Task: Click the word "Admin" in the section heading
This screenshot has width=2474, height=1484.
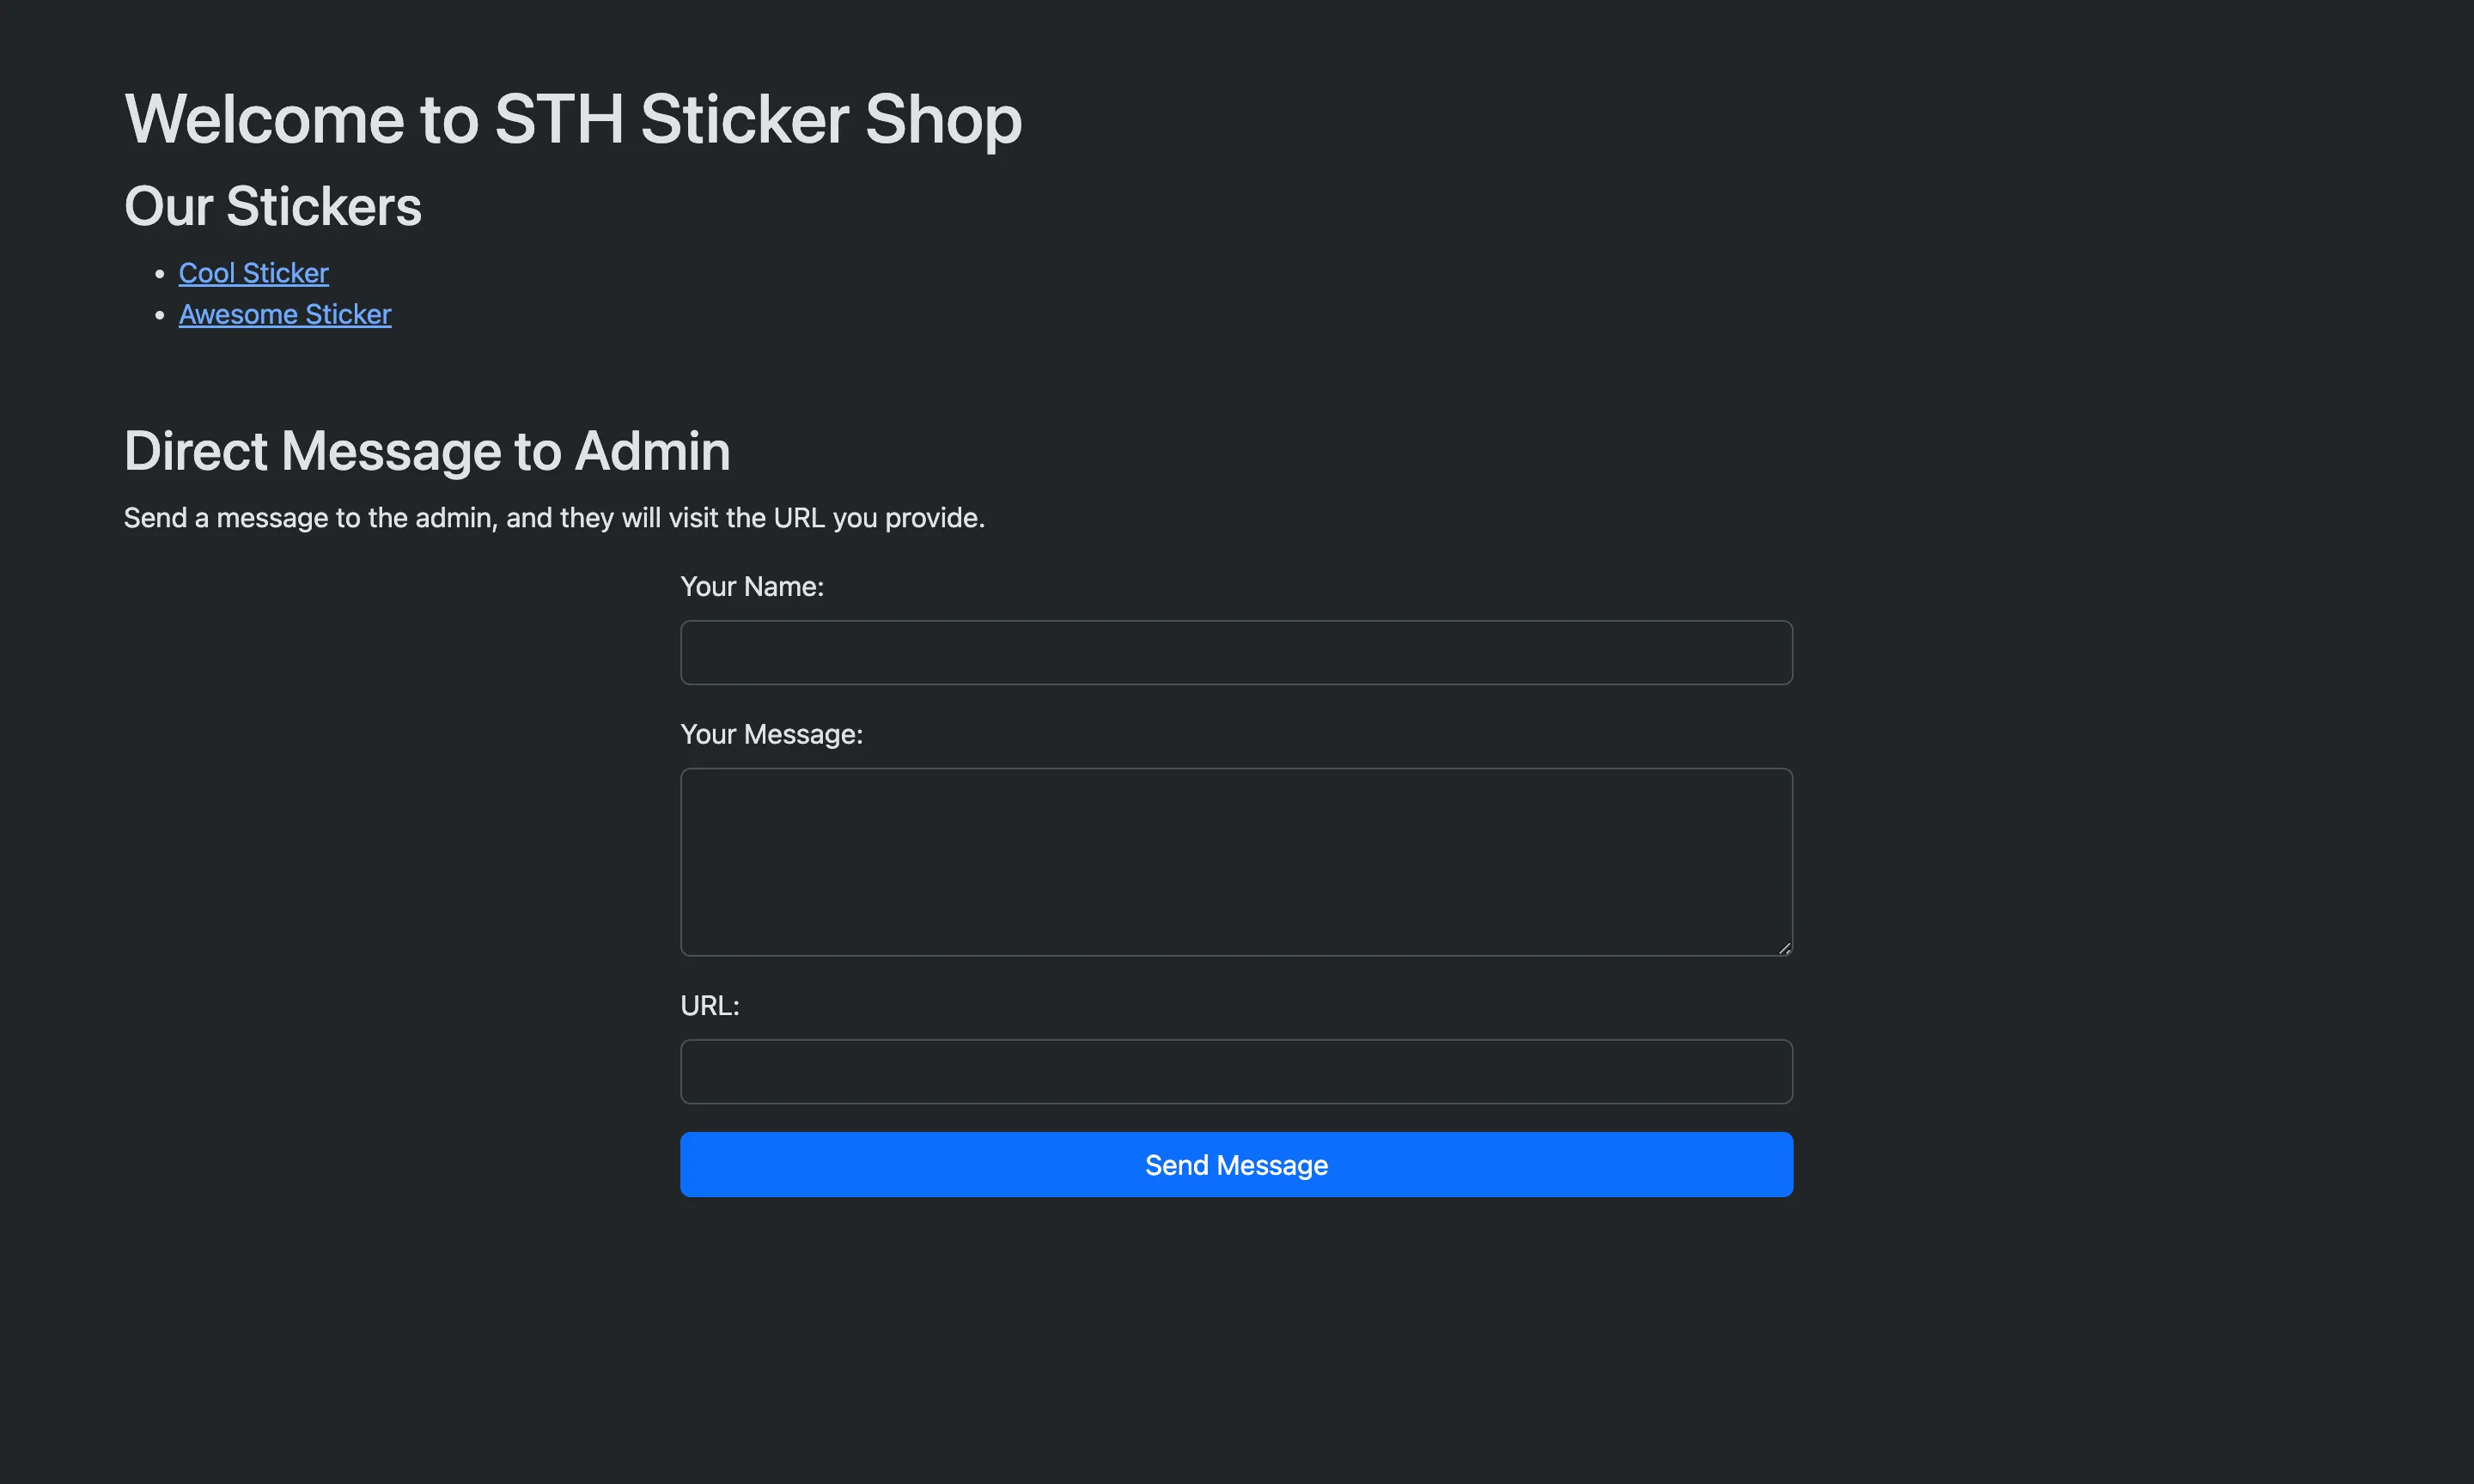Action: pos(652,451)
